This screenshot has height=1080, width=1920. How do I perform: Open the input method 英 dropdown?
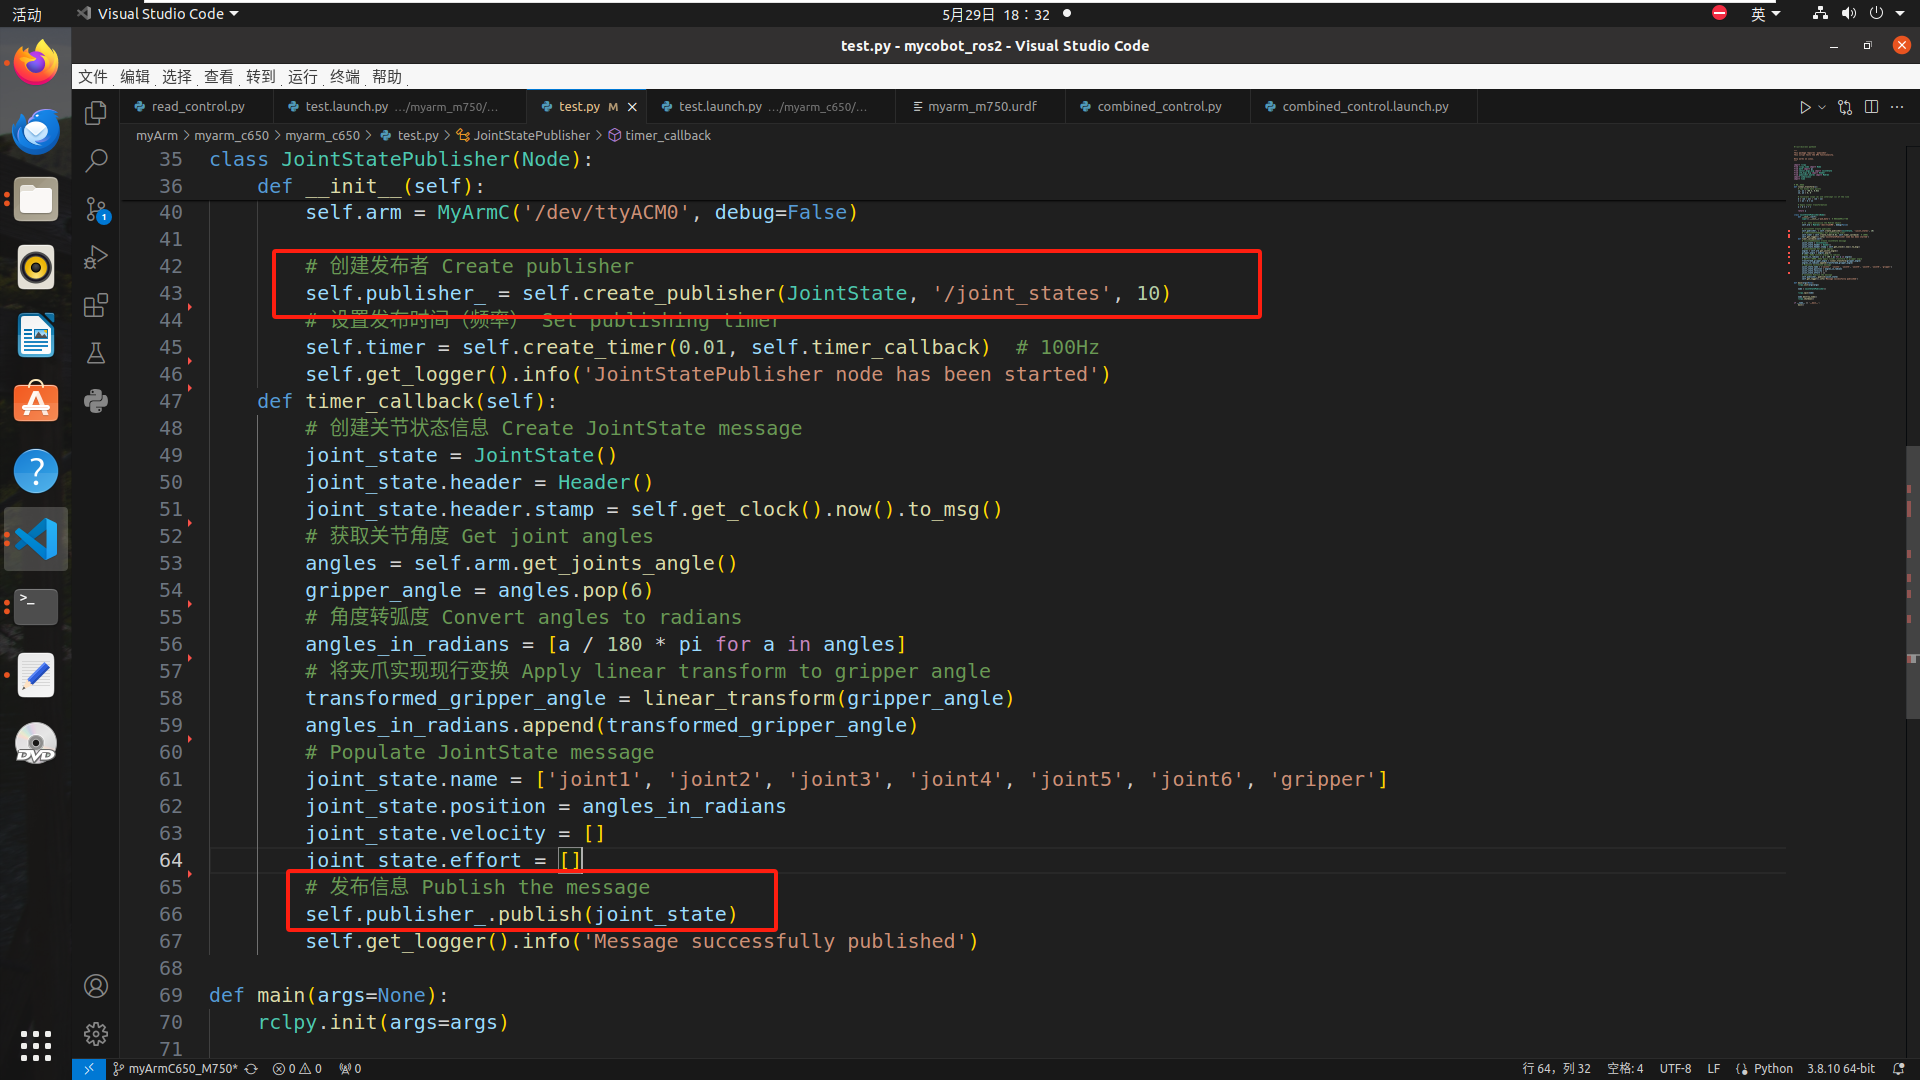(1766, 14)
